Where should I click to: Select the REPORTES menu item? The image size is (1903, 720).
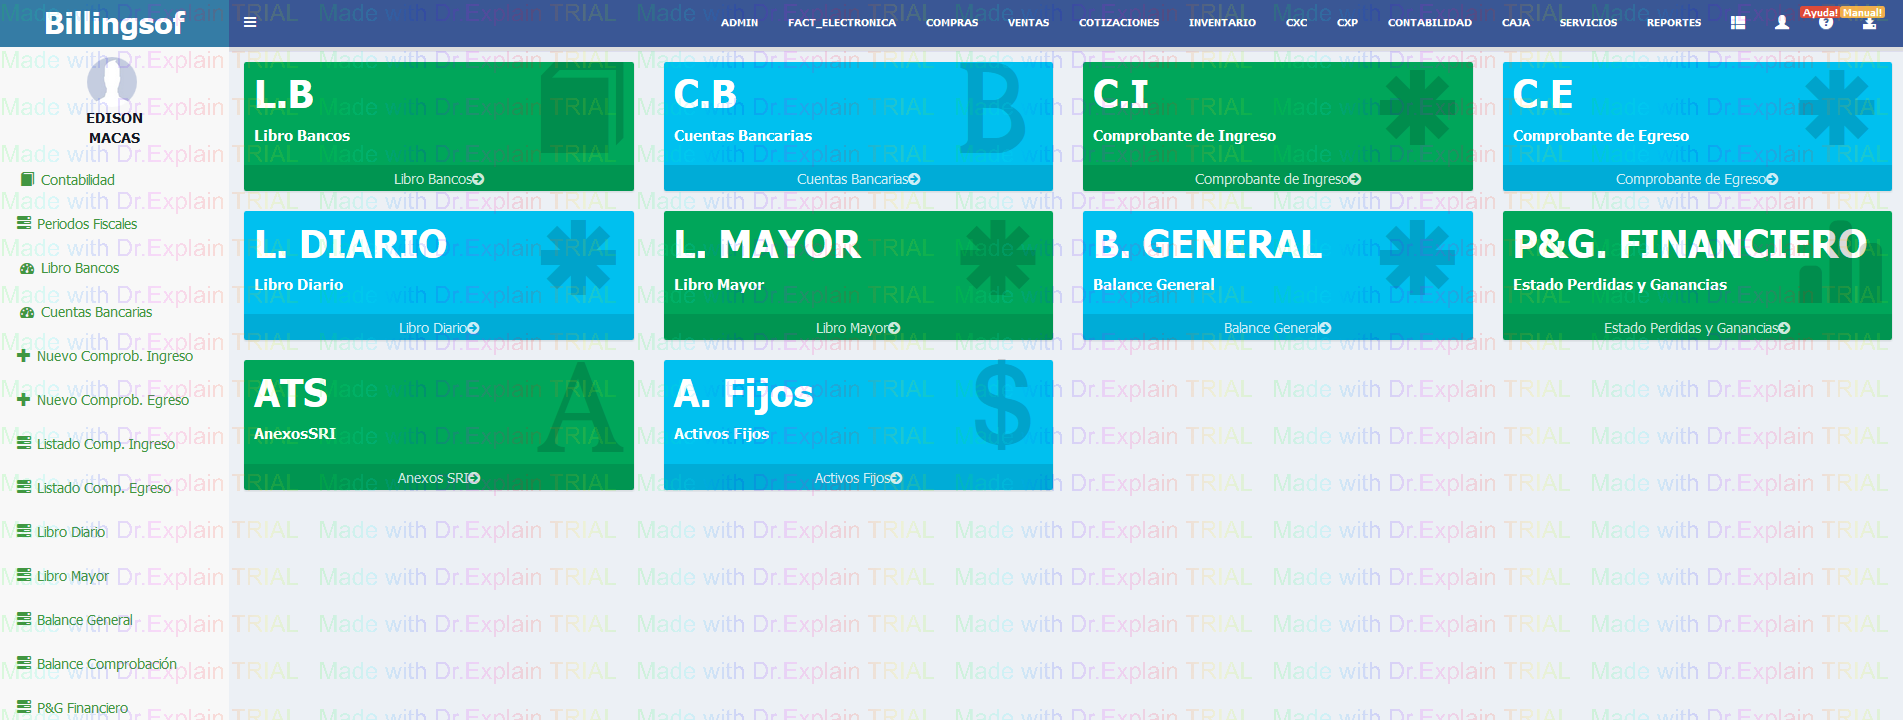point(1673,22)
